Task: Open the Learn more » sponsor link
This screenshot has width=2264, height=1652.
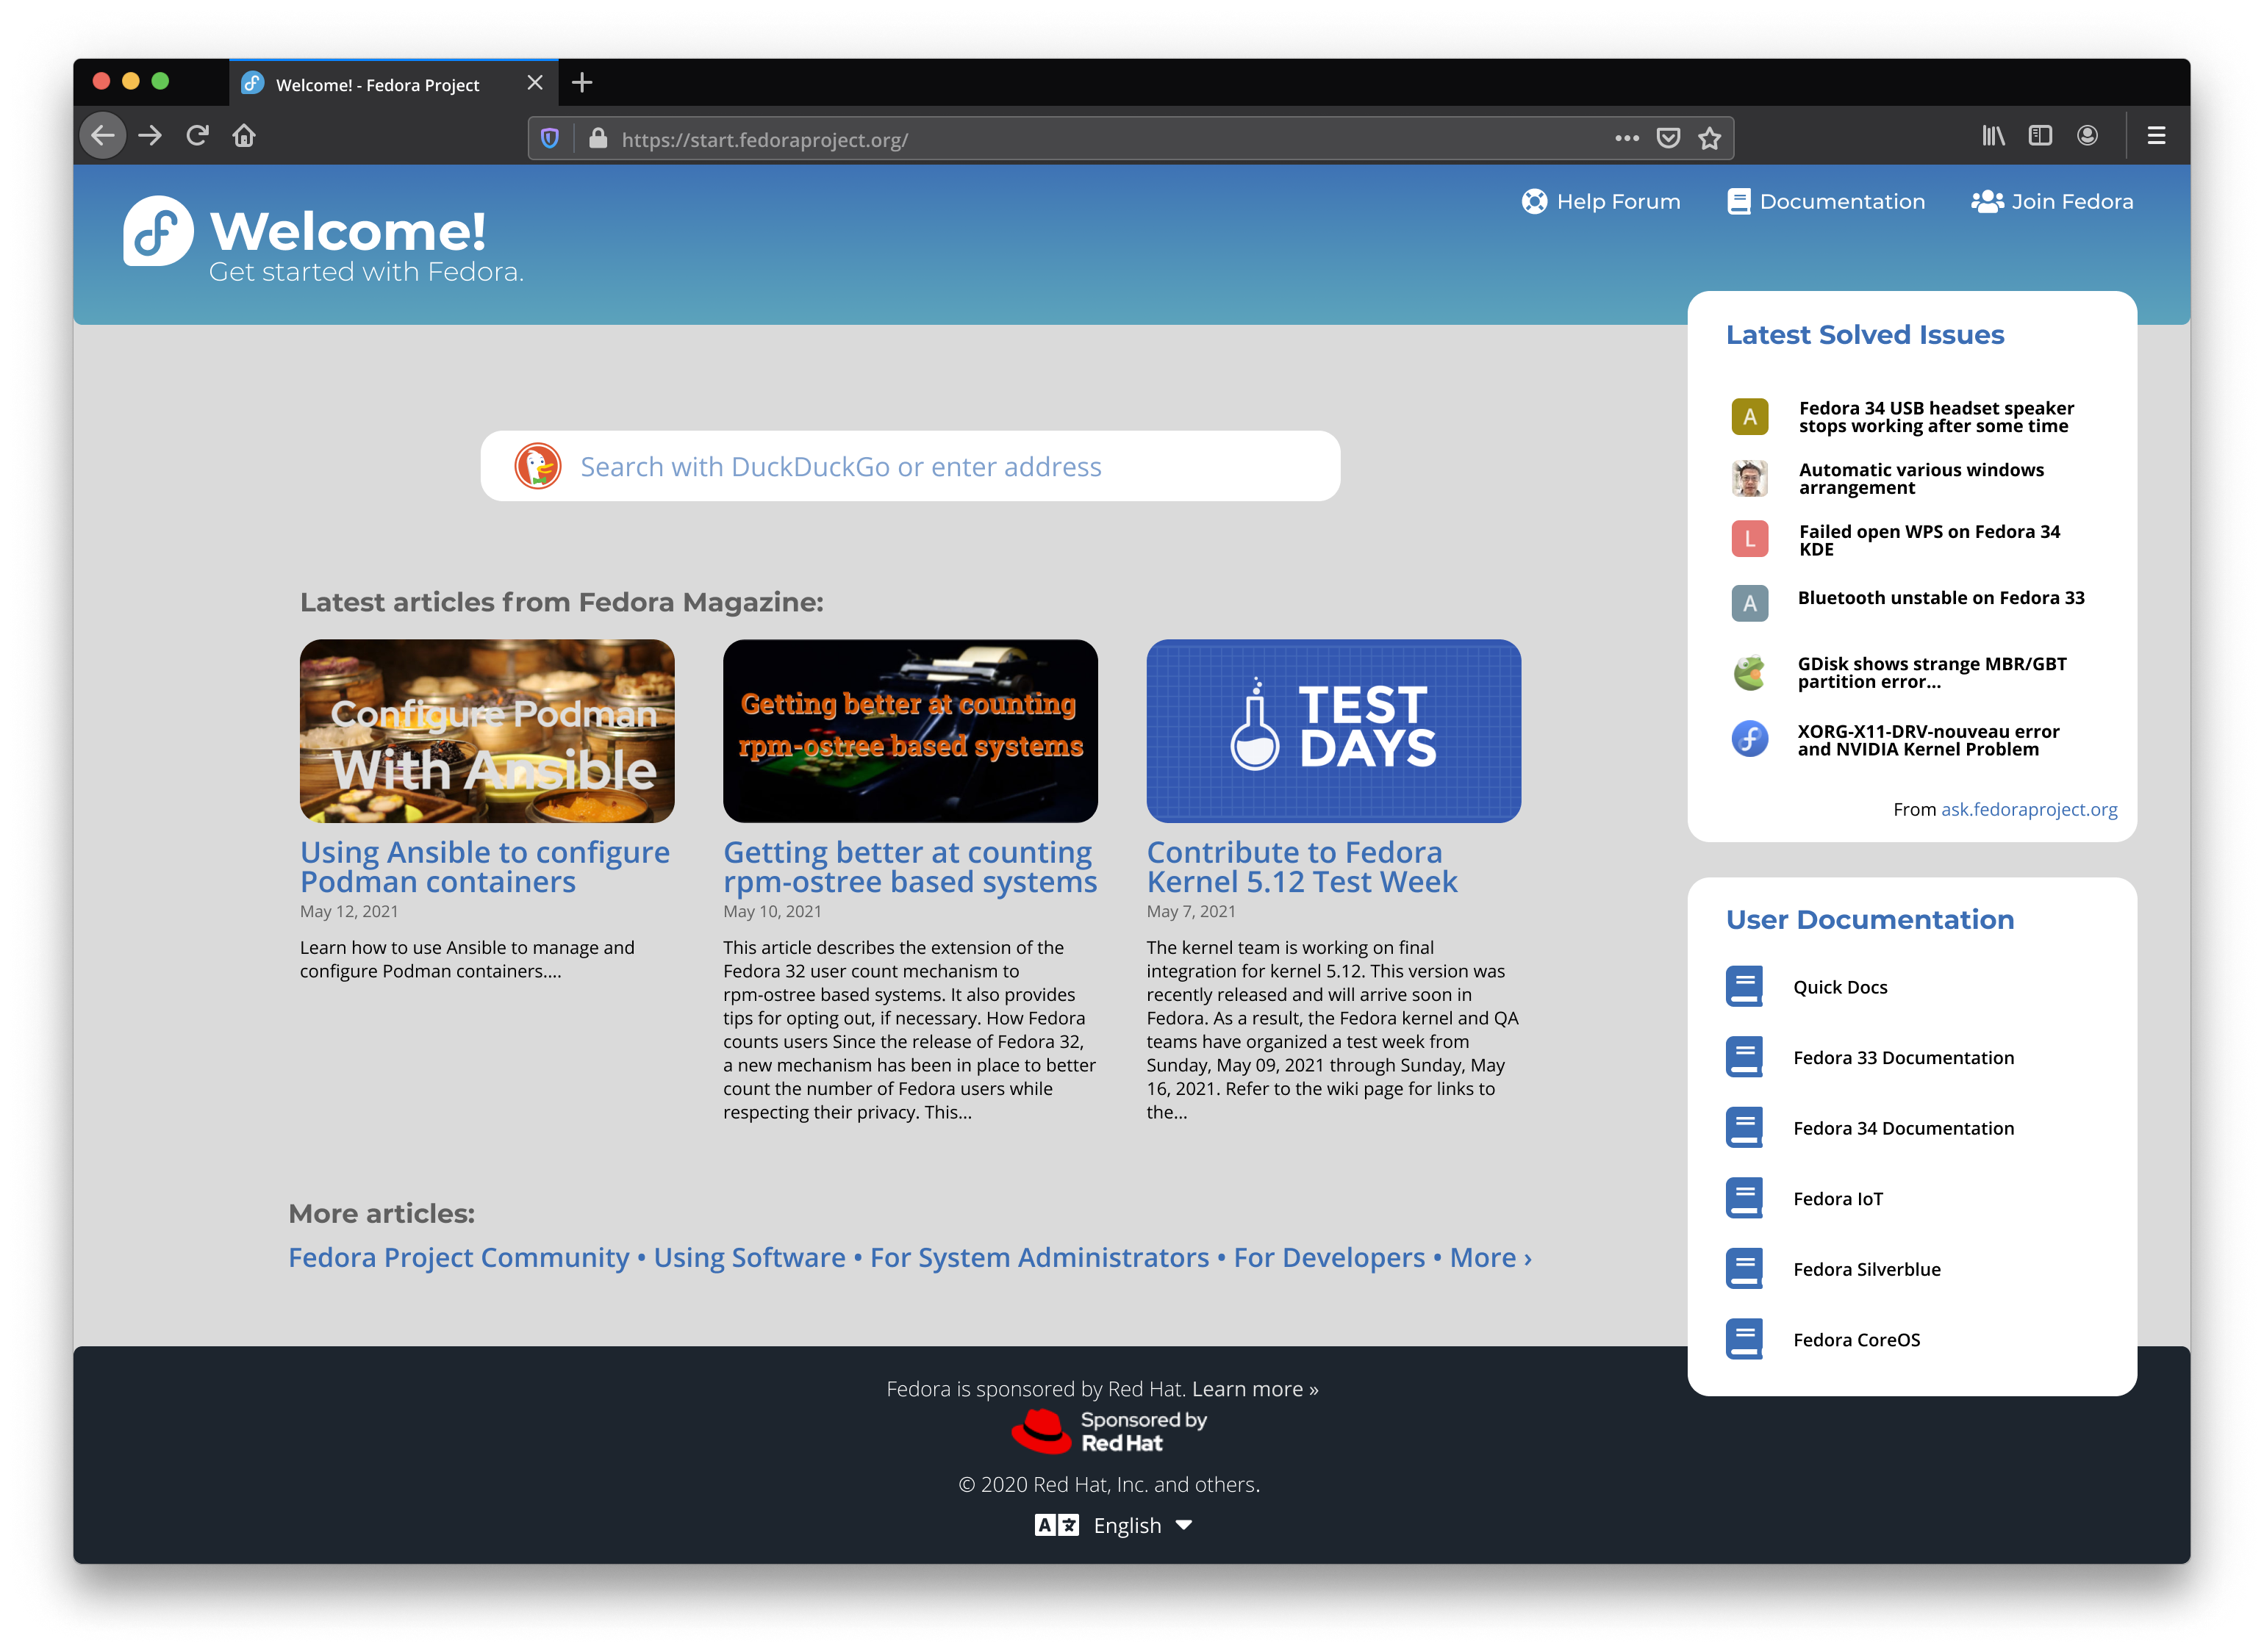Action: point(1255,1389)
